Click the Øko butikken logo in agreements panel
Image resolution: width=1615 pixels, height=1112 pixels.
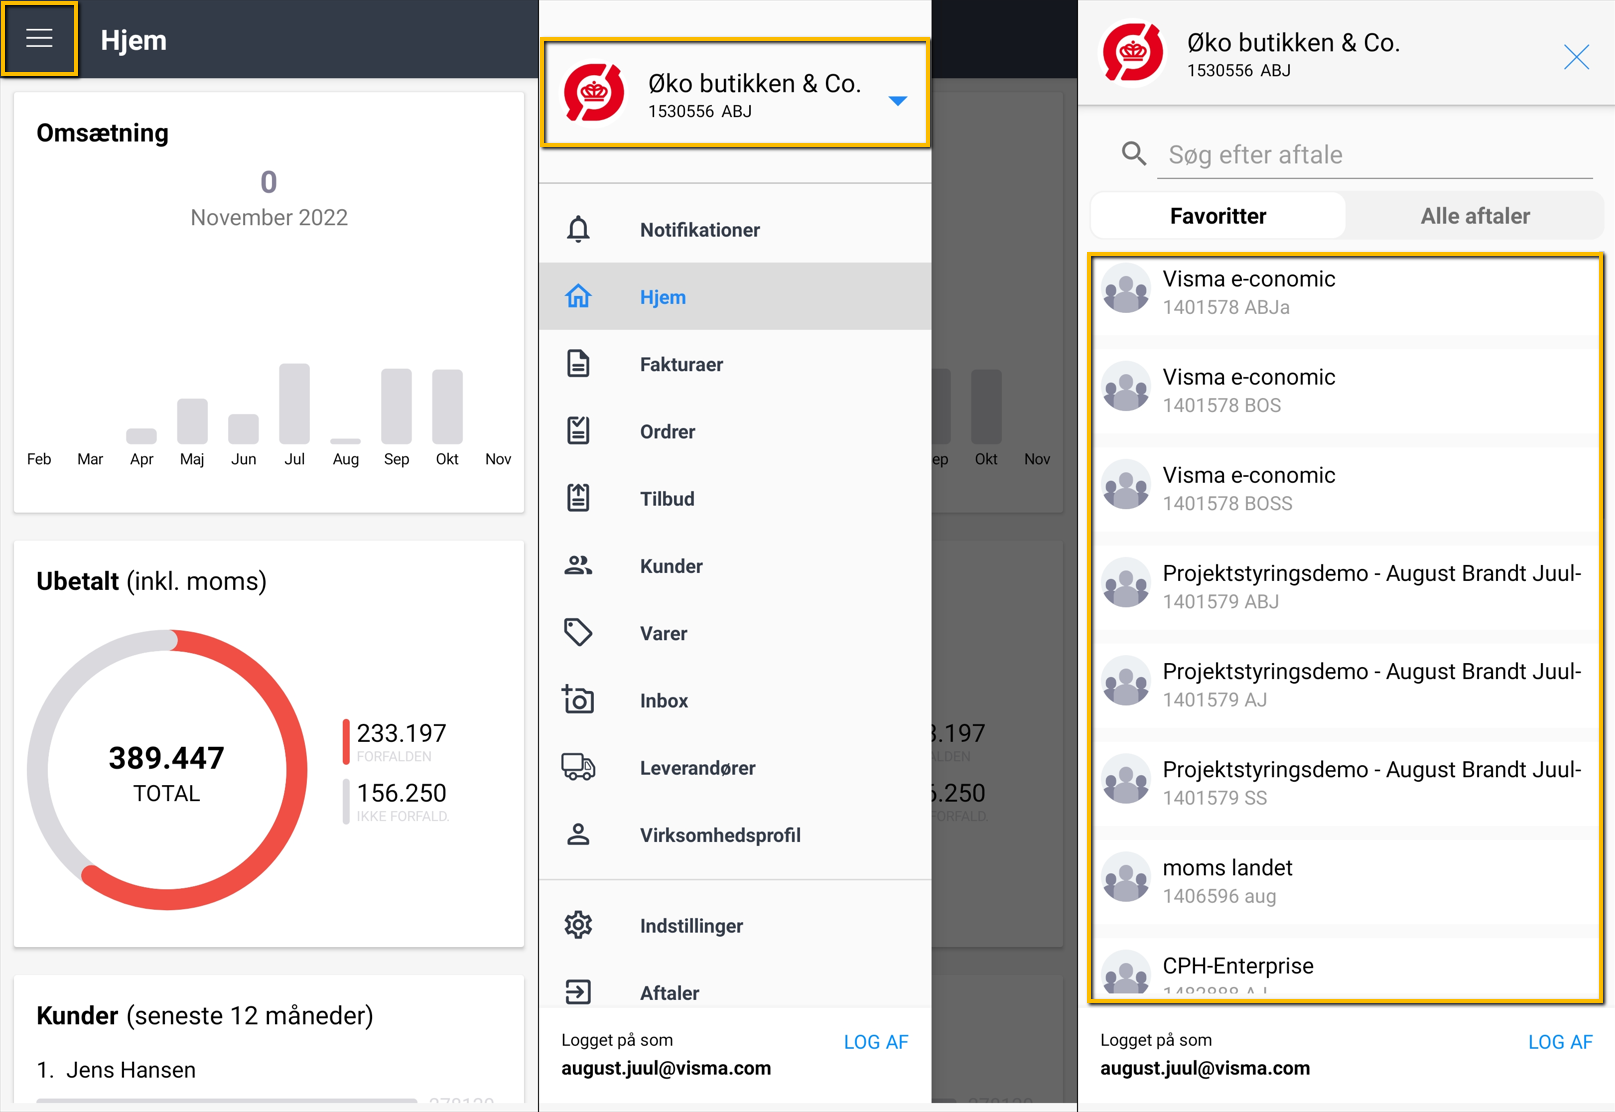tap(1133, 53)
